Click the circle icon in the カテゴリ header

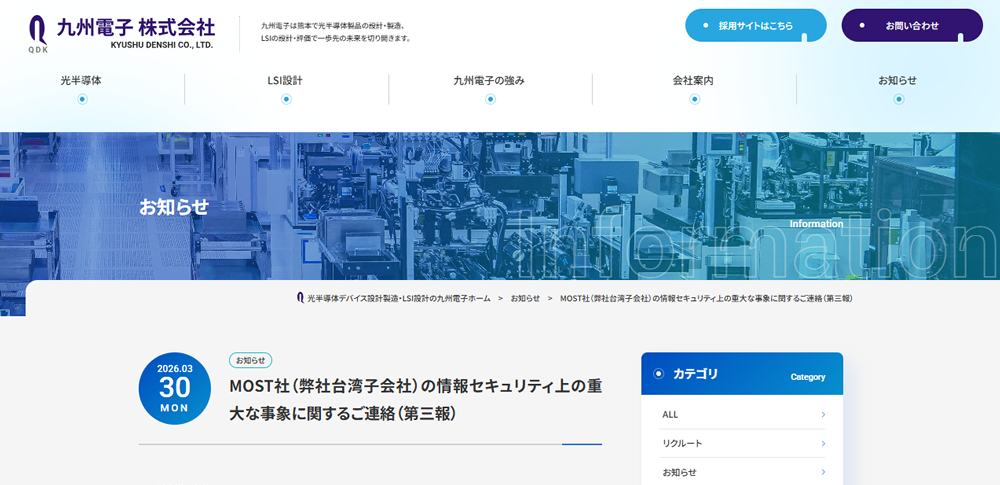(658, 374)
